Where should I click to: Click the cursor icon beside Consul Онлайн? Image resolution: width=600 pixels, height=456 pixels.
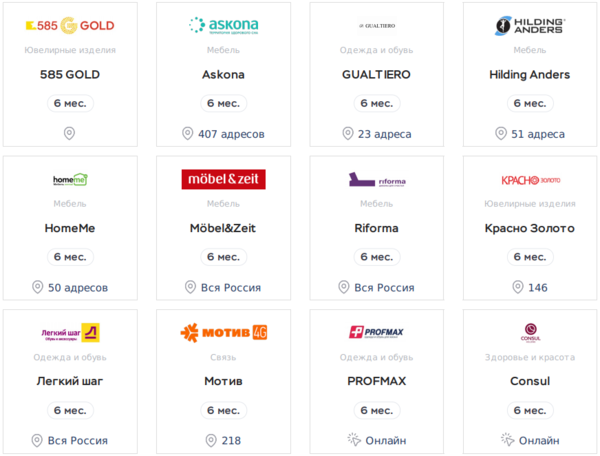pos(507,440)
